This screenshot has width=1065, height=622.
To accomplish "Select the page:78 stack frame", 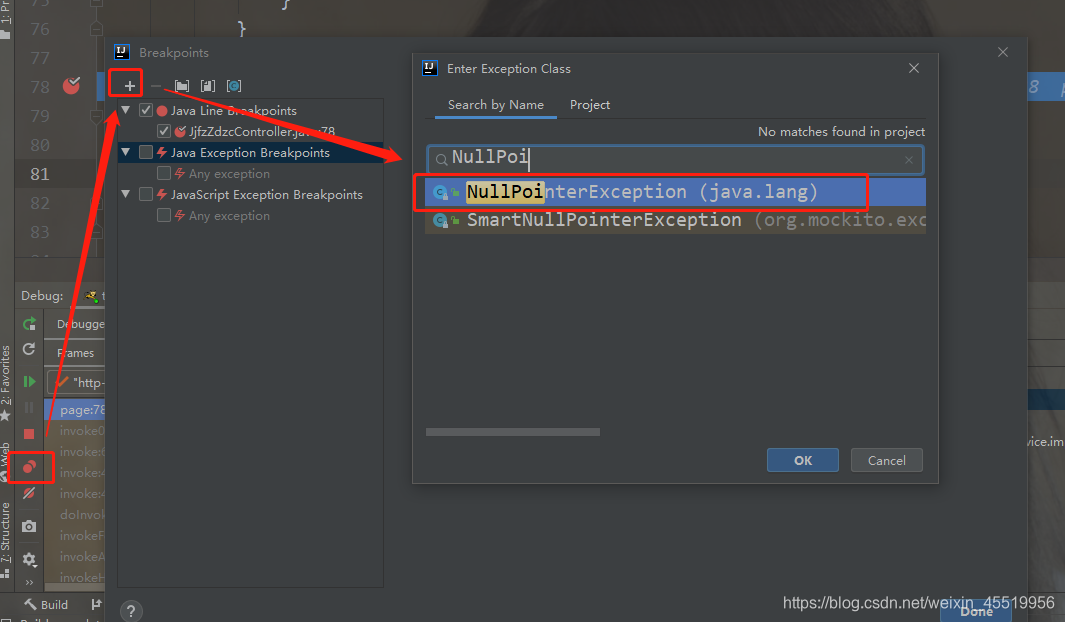I will point(75,409).
